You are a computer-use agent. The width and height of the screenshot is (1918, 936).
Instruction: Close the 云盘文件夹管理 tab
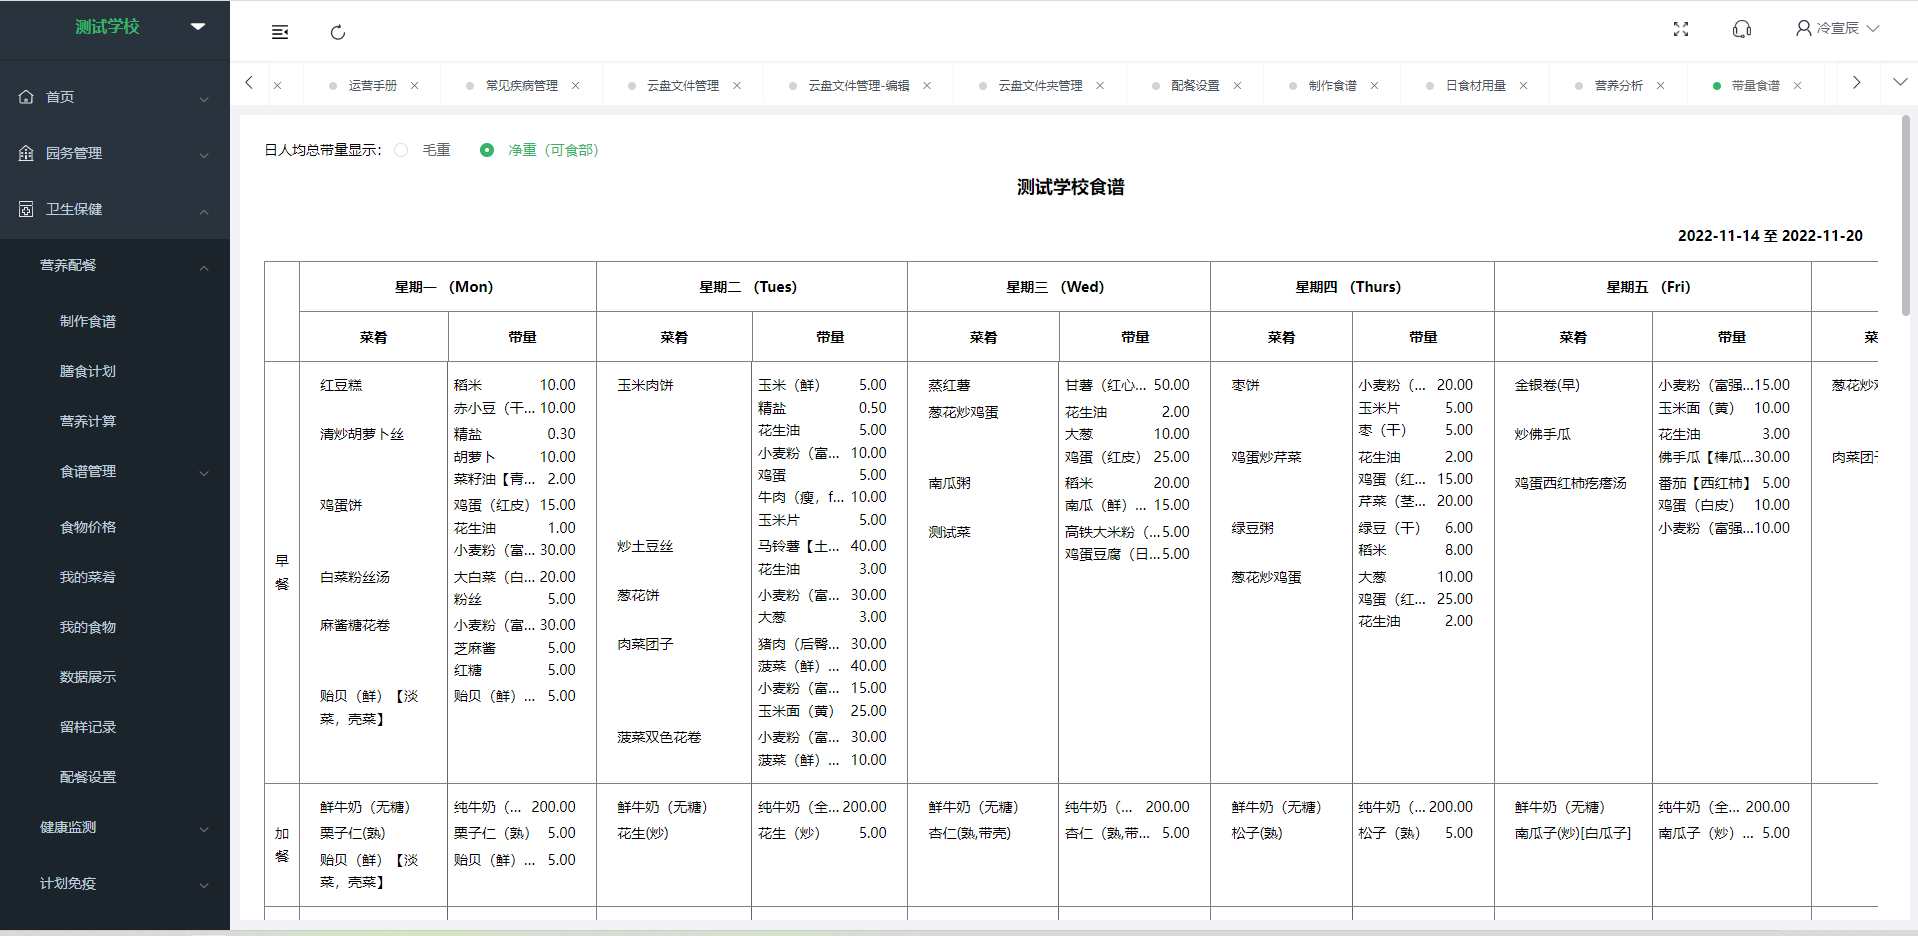click(1100, 86)
